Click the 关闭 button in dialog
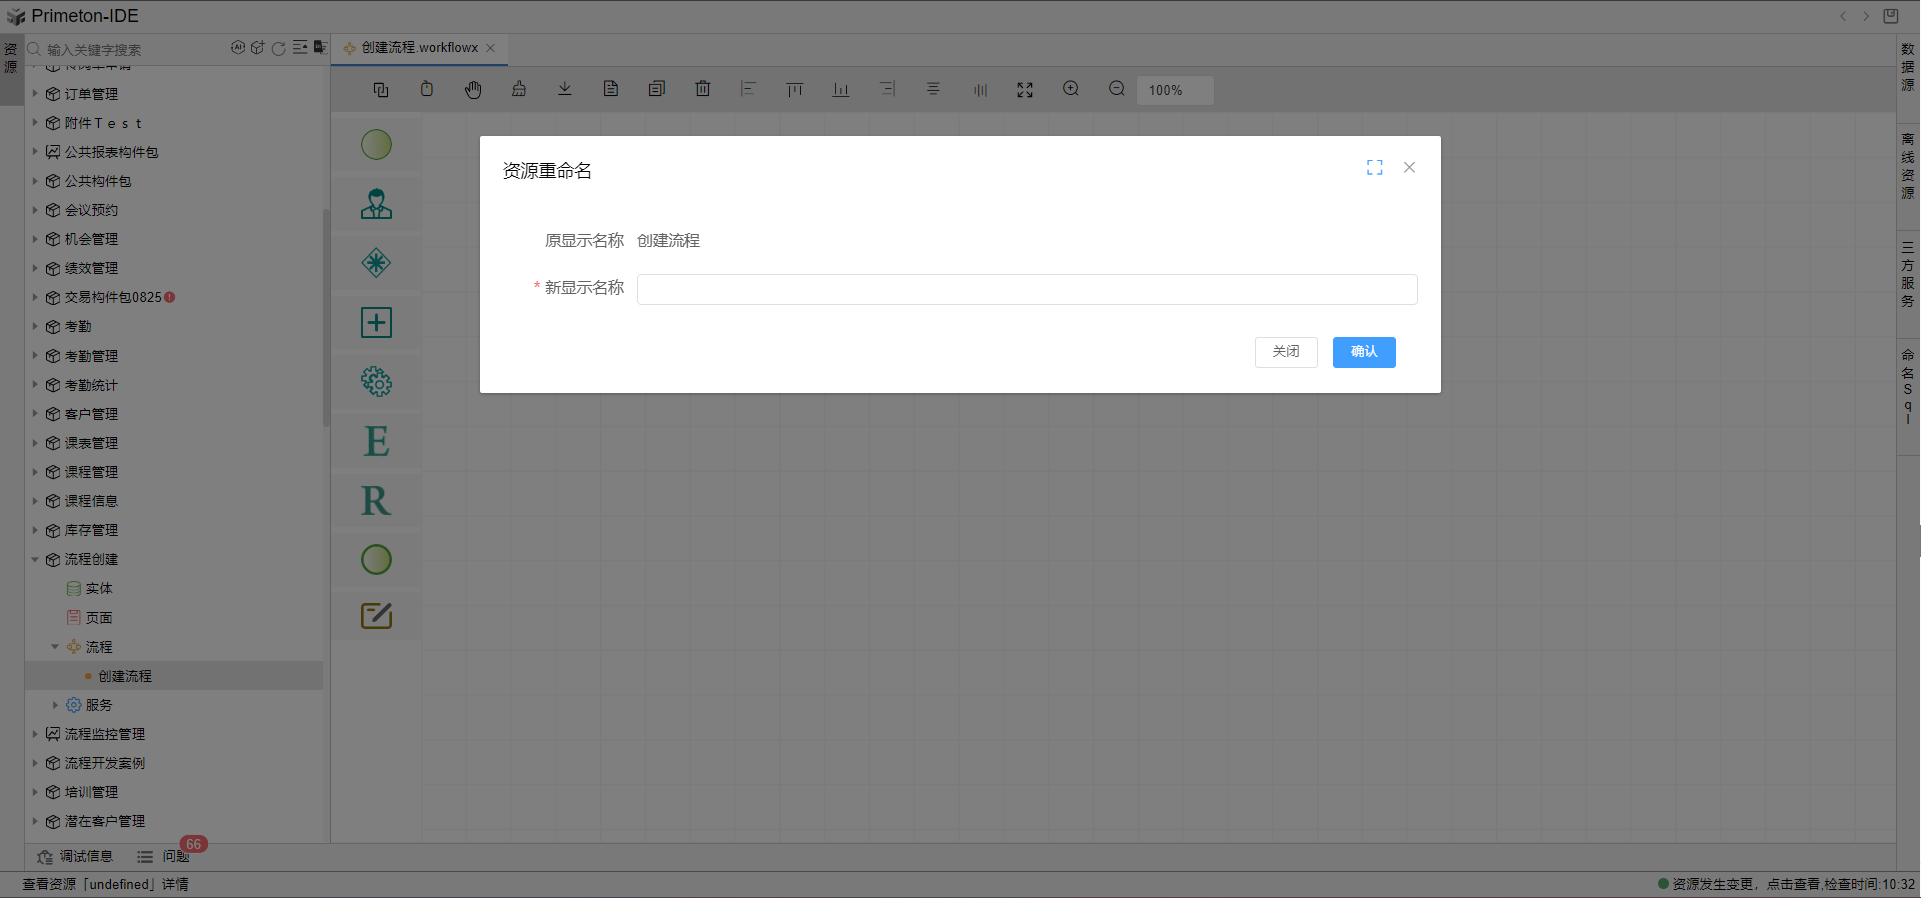The width and height of the screenshot is (1921, 898). (1286, 352)
